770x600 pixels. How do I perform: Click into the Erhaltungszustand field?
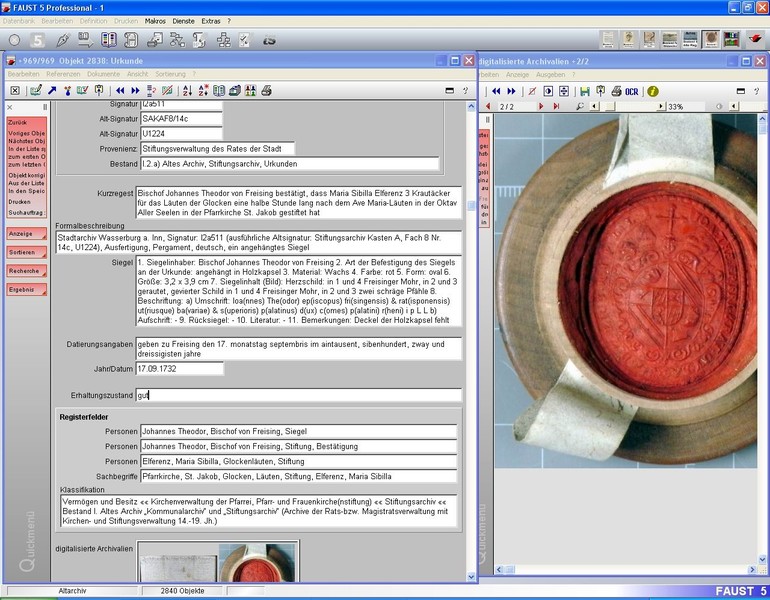pos(299,395)
